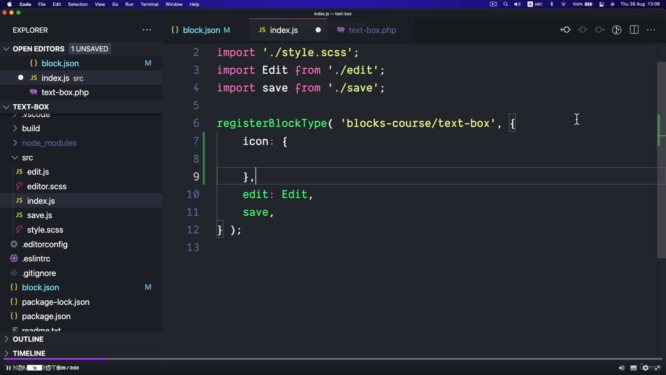Image resolution: width=666 pixels, height=375 pixels.
Task: Expand the Outline panel
Action: (x=6, y=339)
